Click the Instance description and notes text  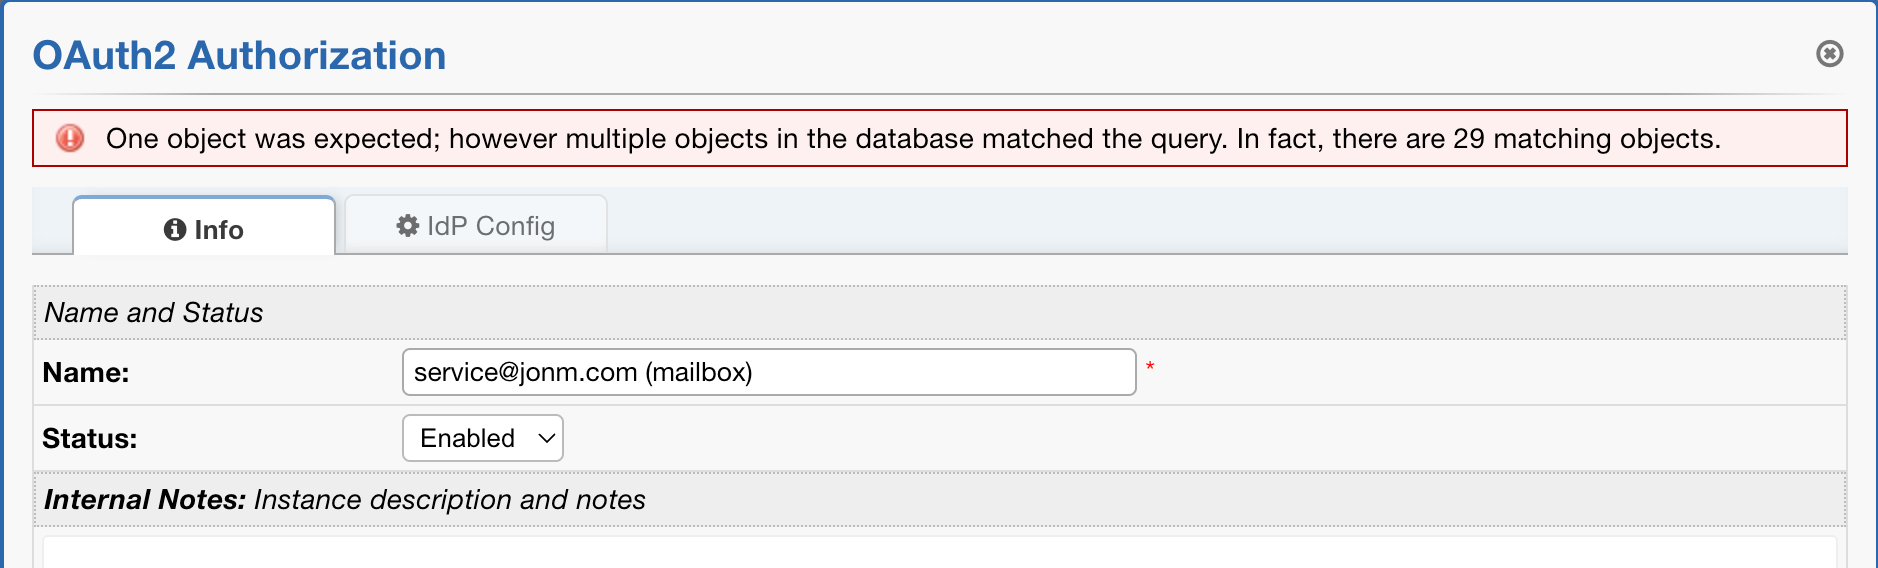tap(449, 499)
